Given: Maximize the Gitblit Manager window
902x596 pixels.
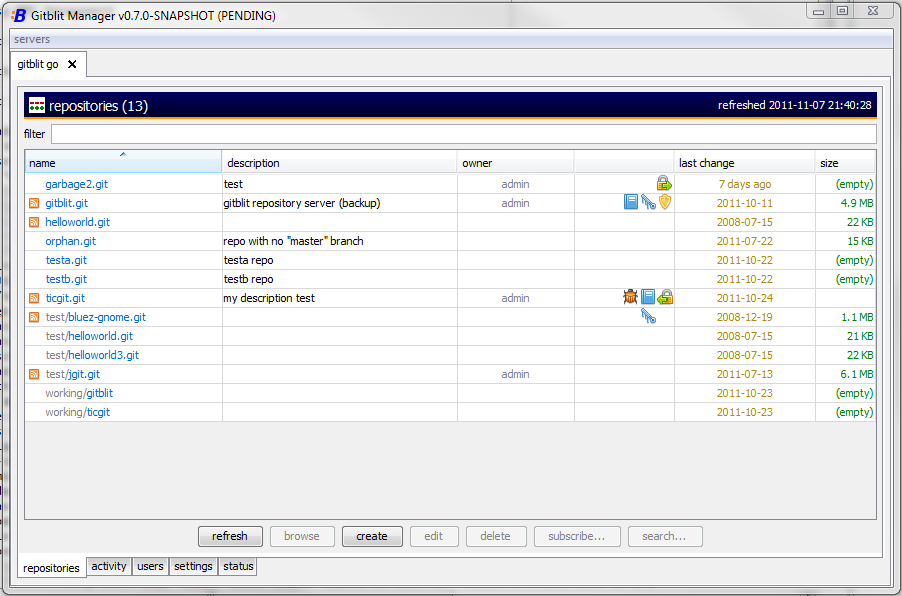Looking at the screenshot, I should coord(842,10).
